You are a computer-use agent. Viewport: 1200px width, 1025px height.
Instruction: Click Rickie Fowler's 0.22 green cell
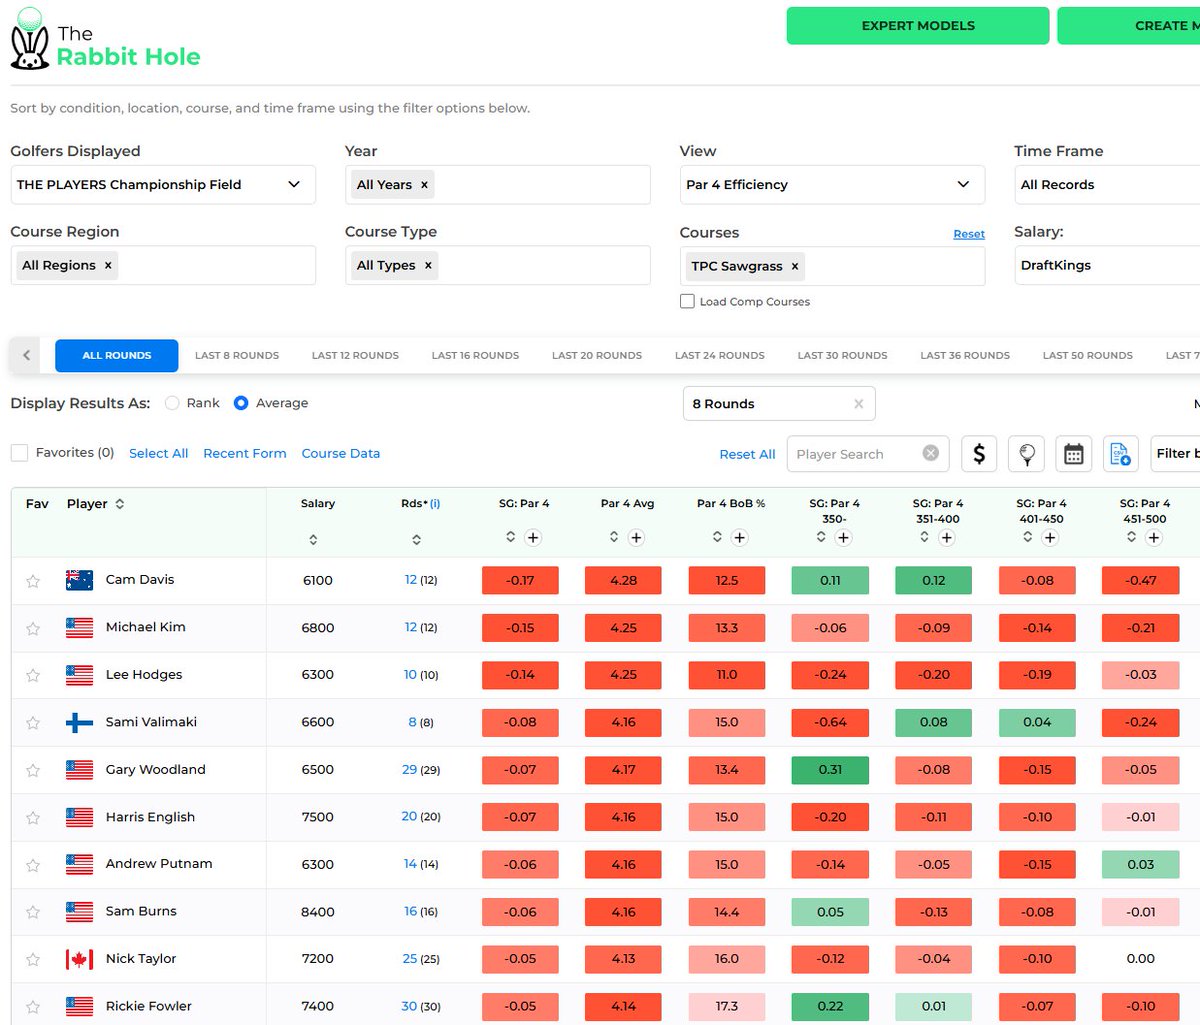click(830, 1007)
